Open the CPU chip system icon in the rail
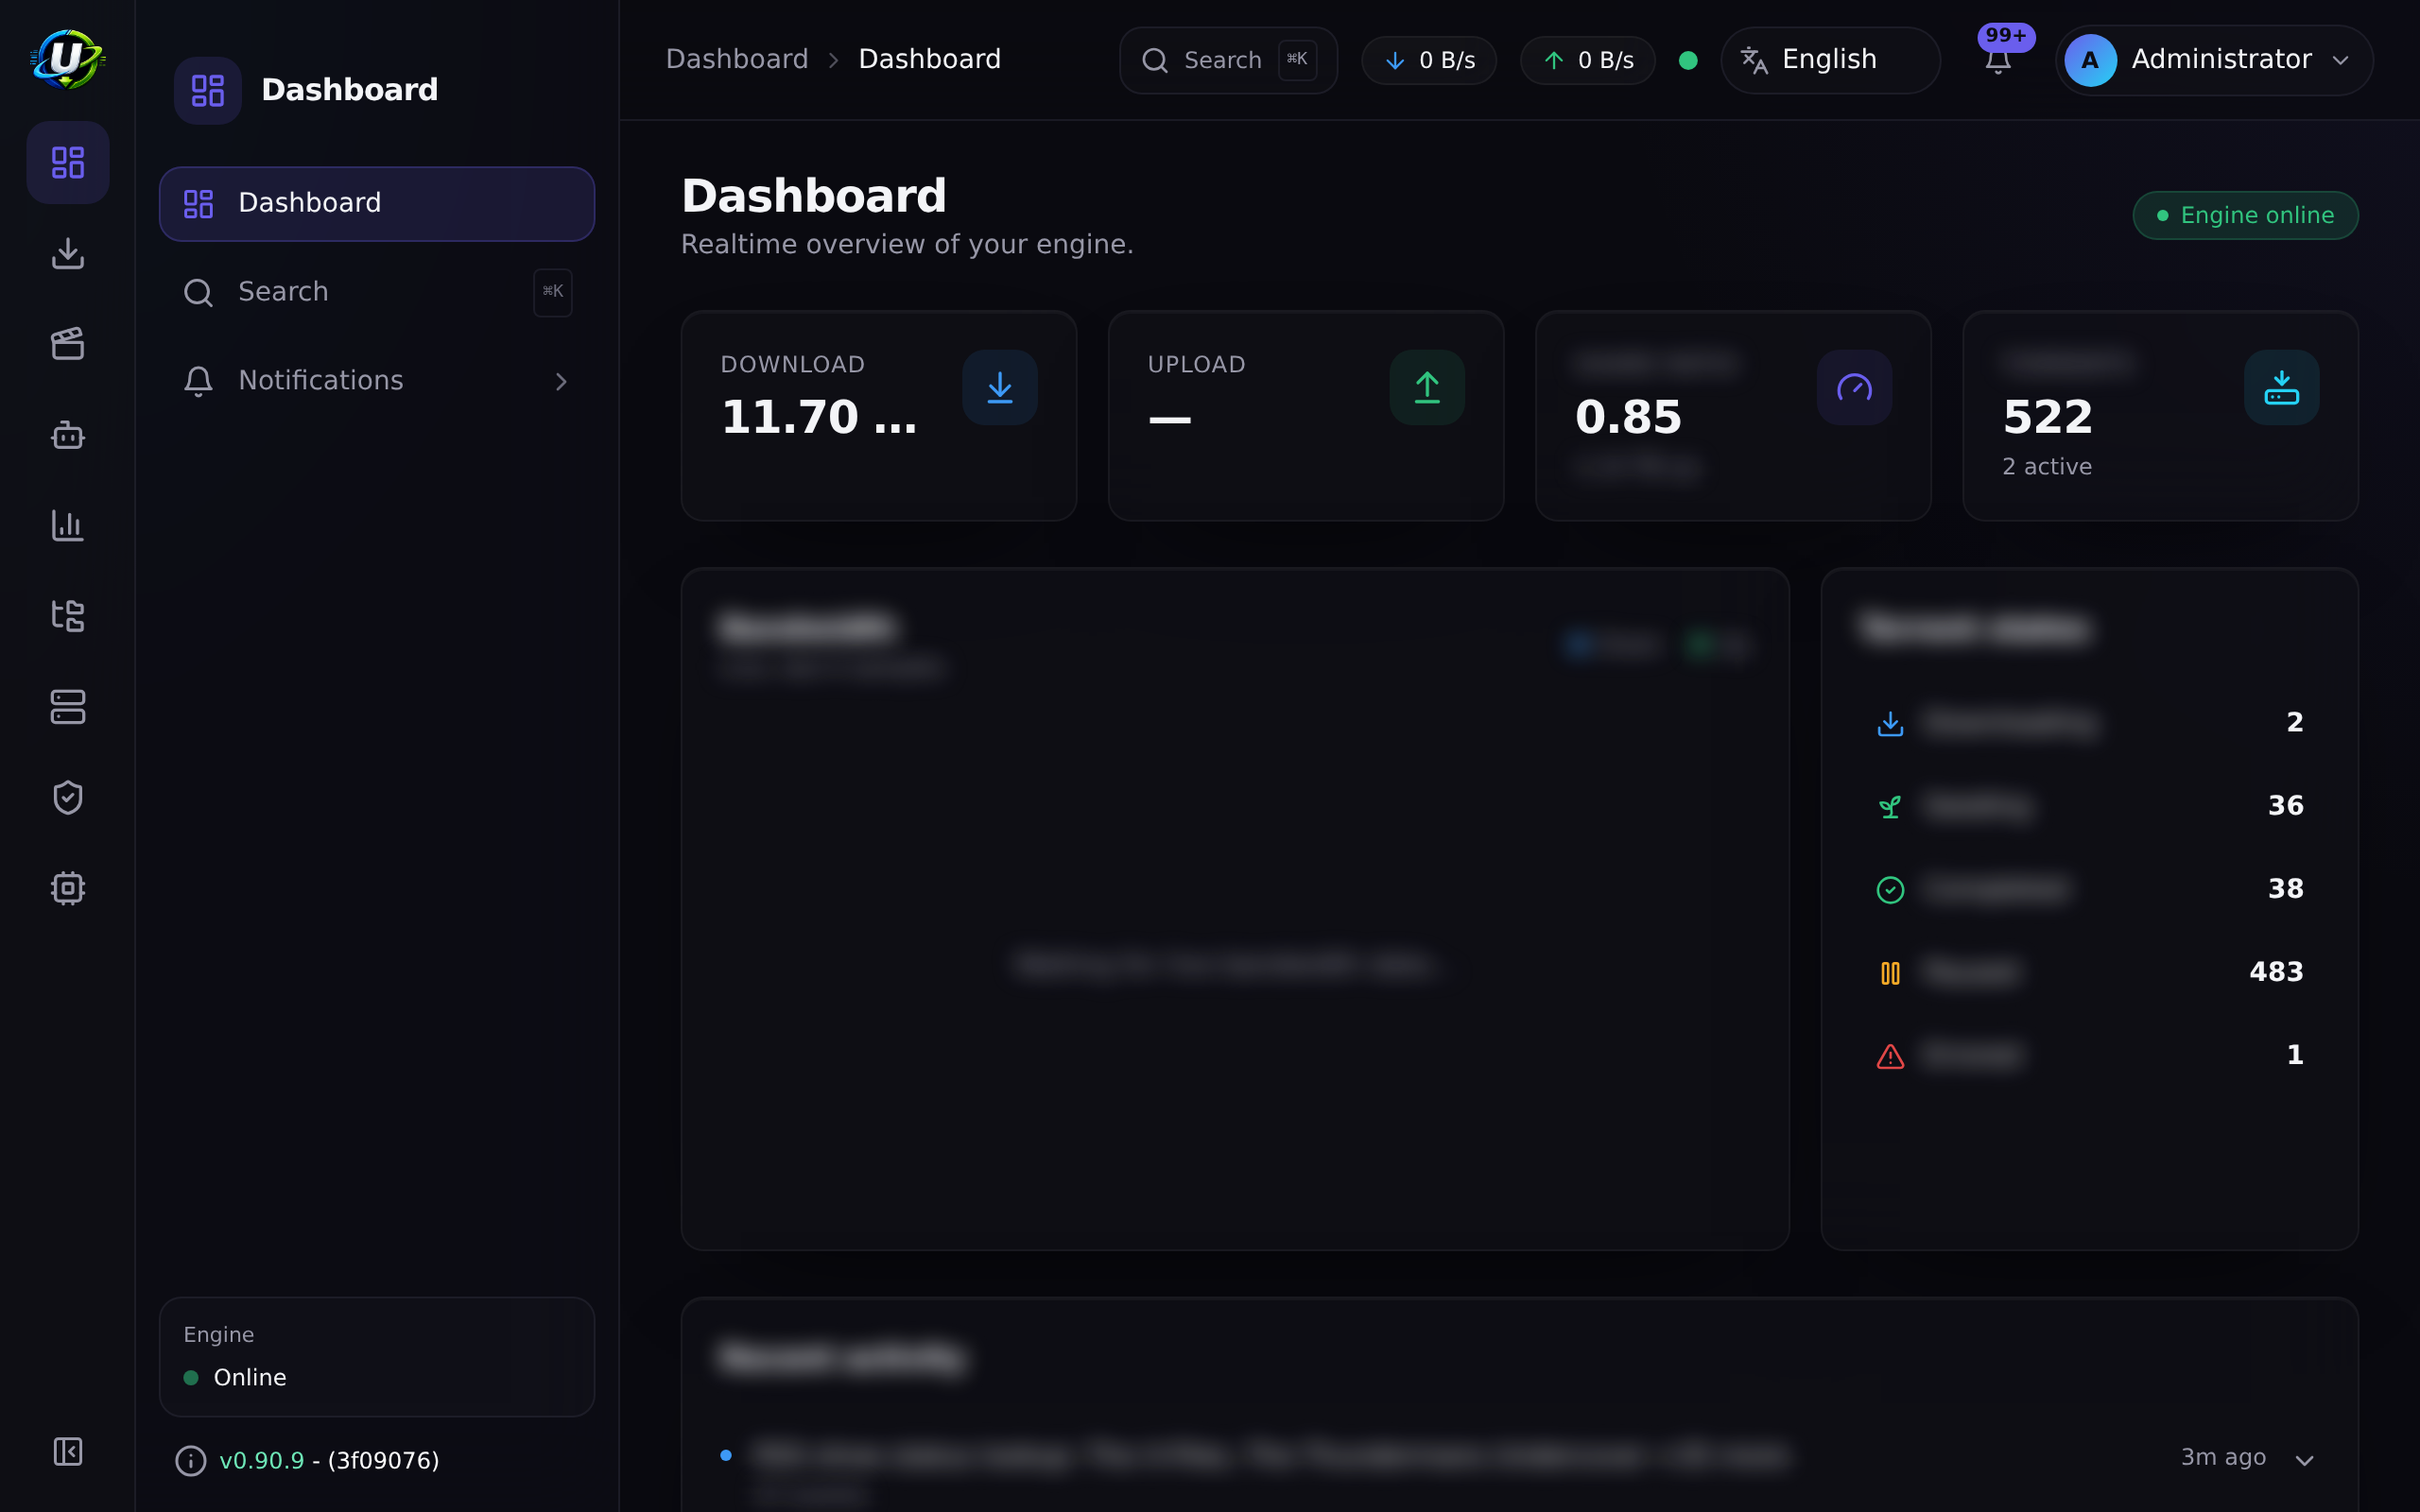The width and height of the screenshot is (2420, 1512). tap(68, 888)
